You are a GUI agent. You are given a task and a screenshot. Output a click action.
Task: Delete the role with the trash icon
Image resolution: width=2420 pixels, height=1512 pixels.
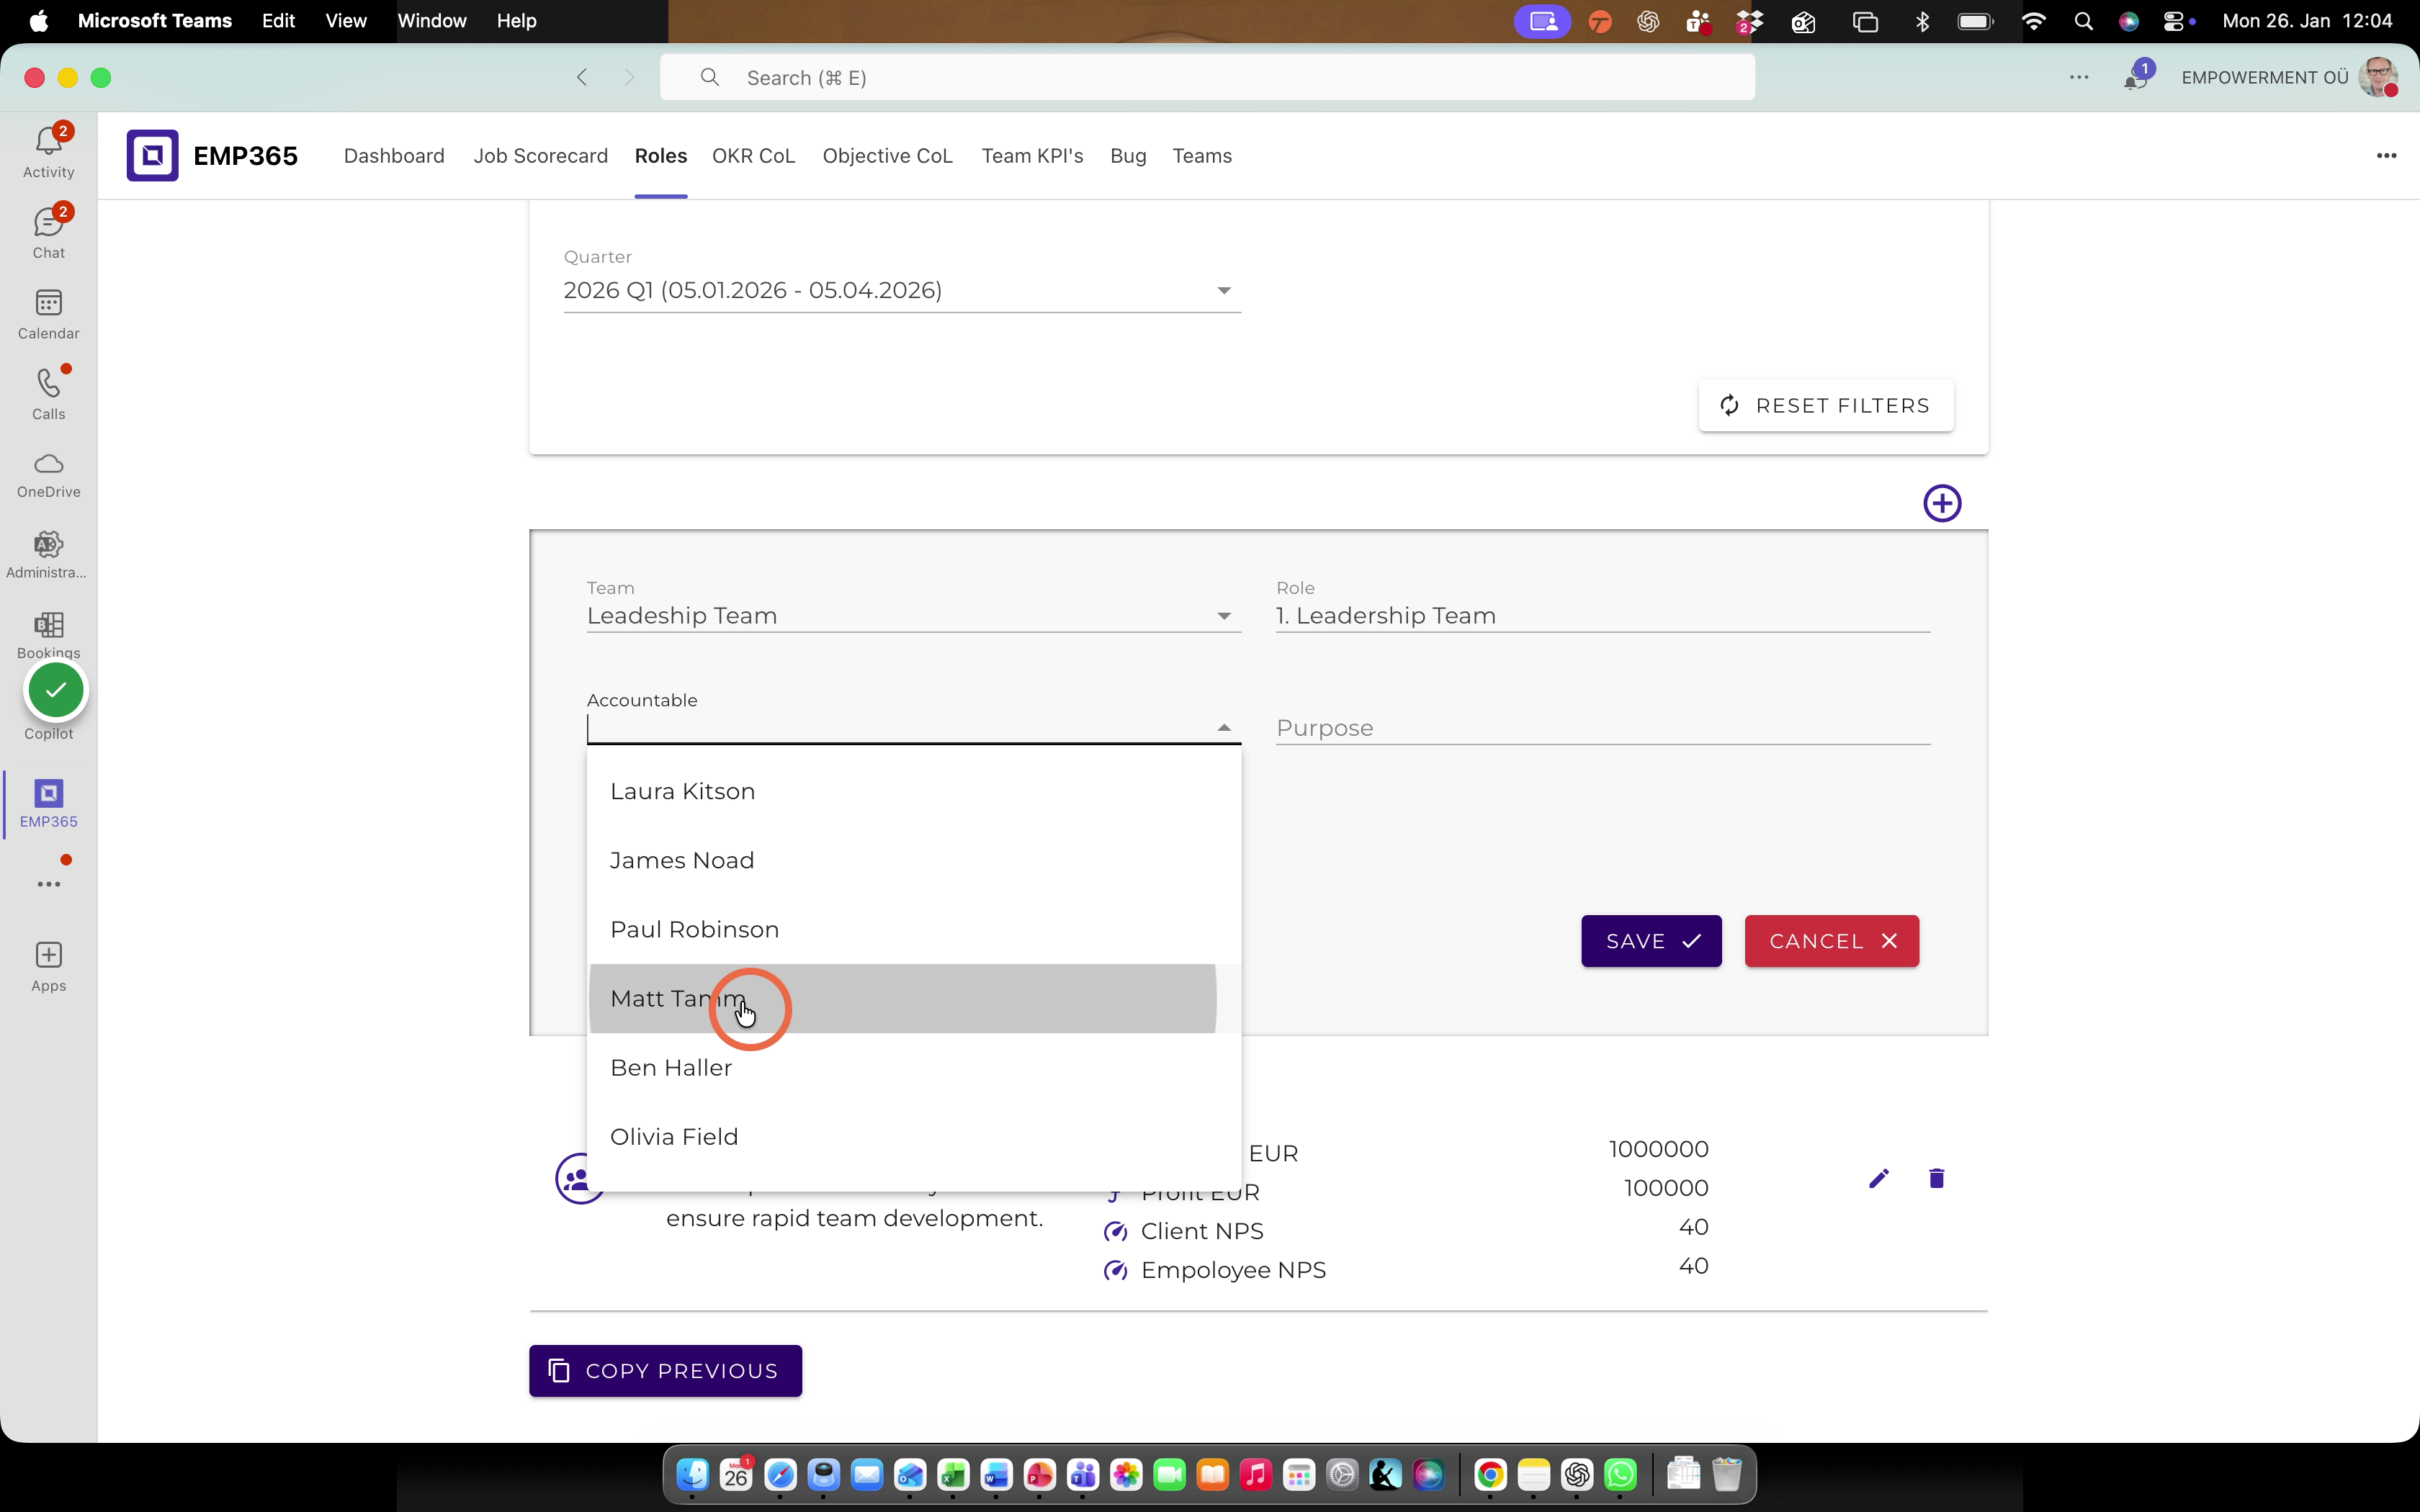[x=1936, y=1178]
